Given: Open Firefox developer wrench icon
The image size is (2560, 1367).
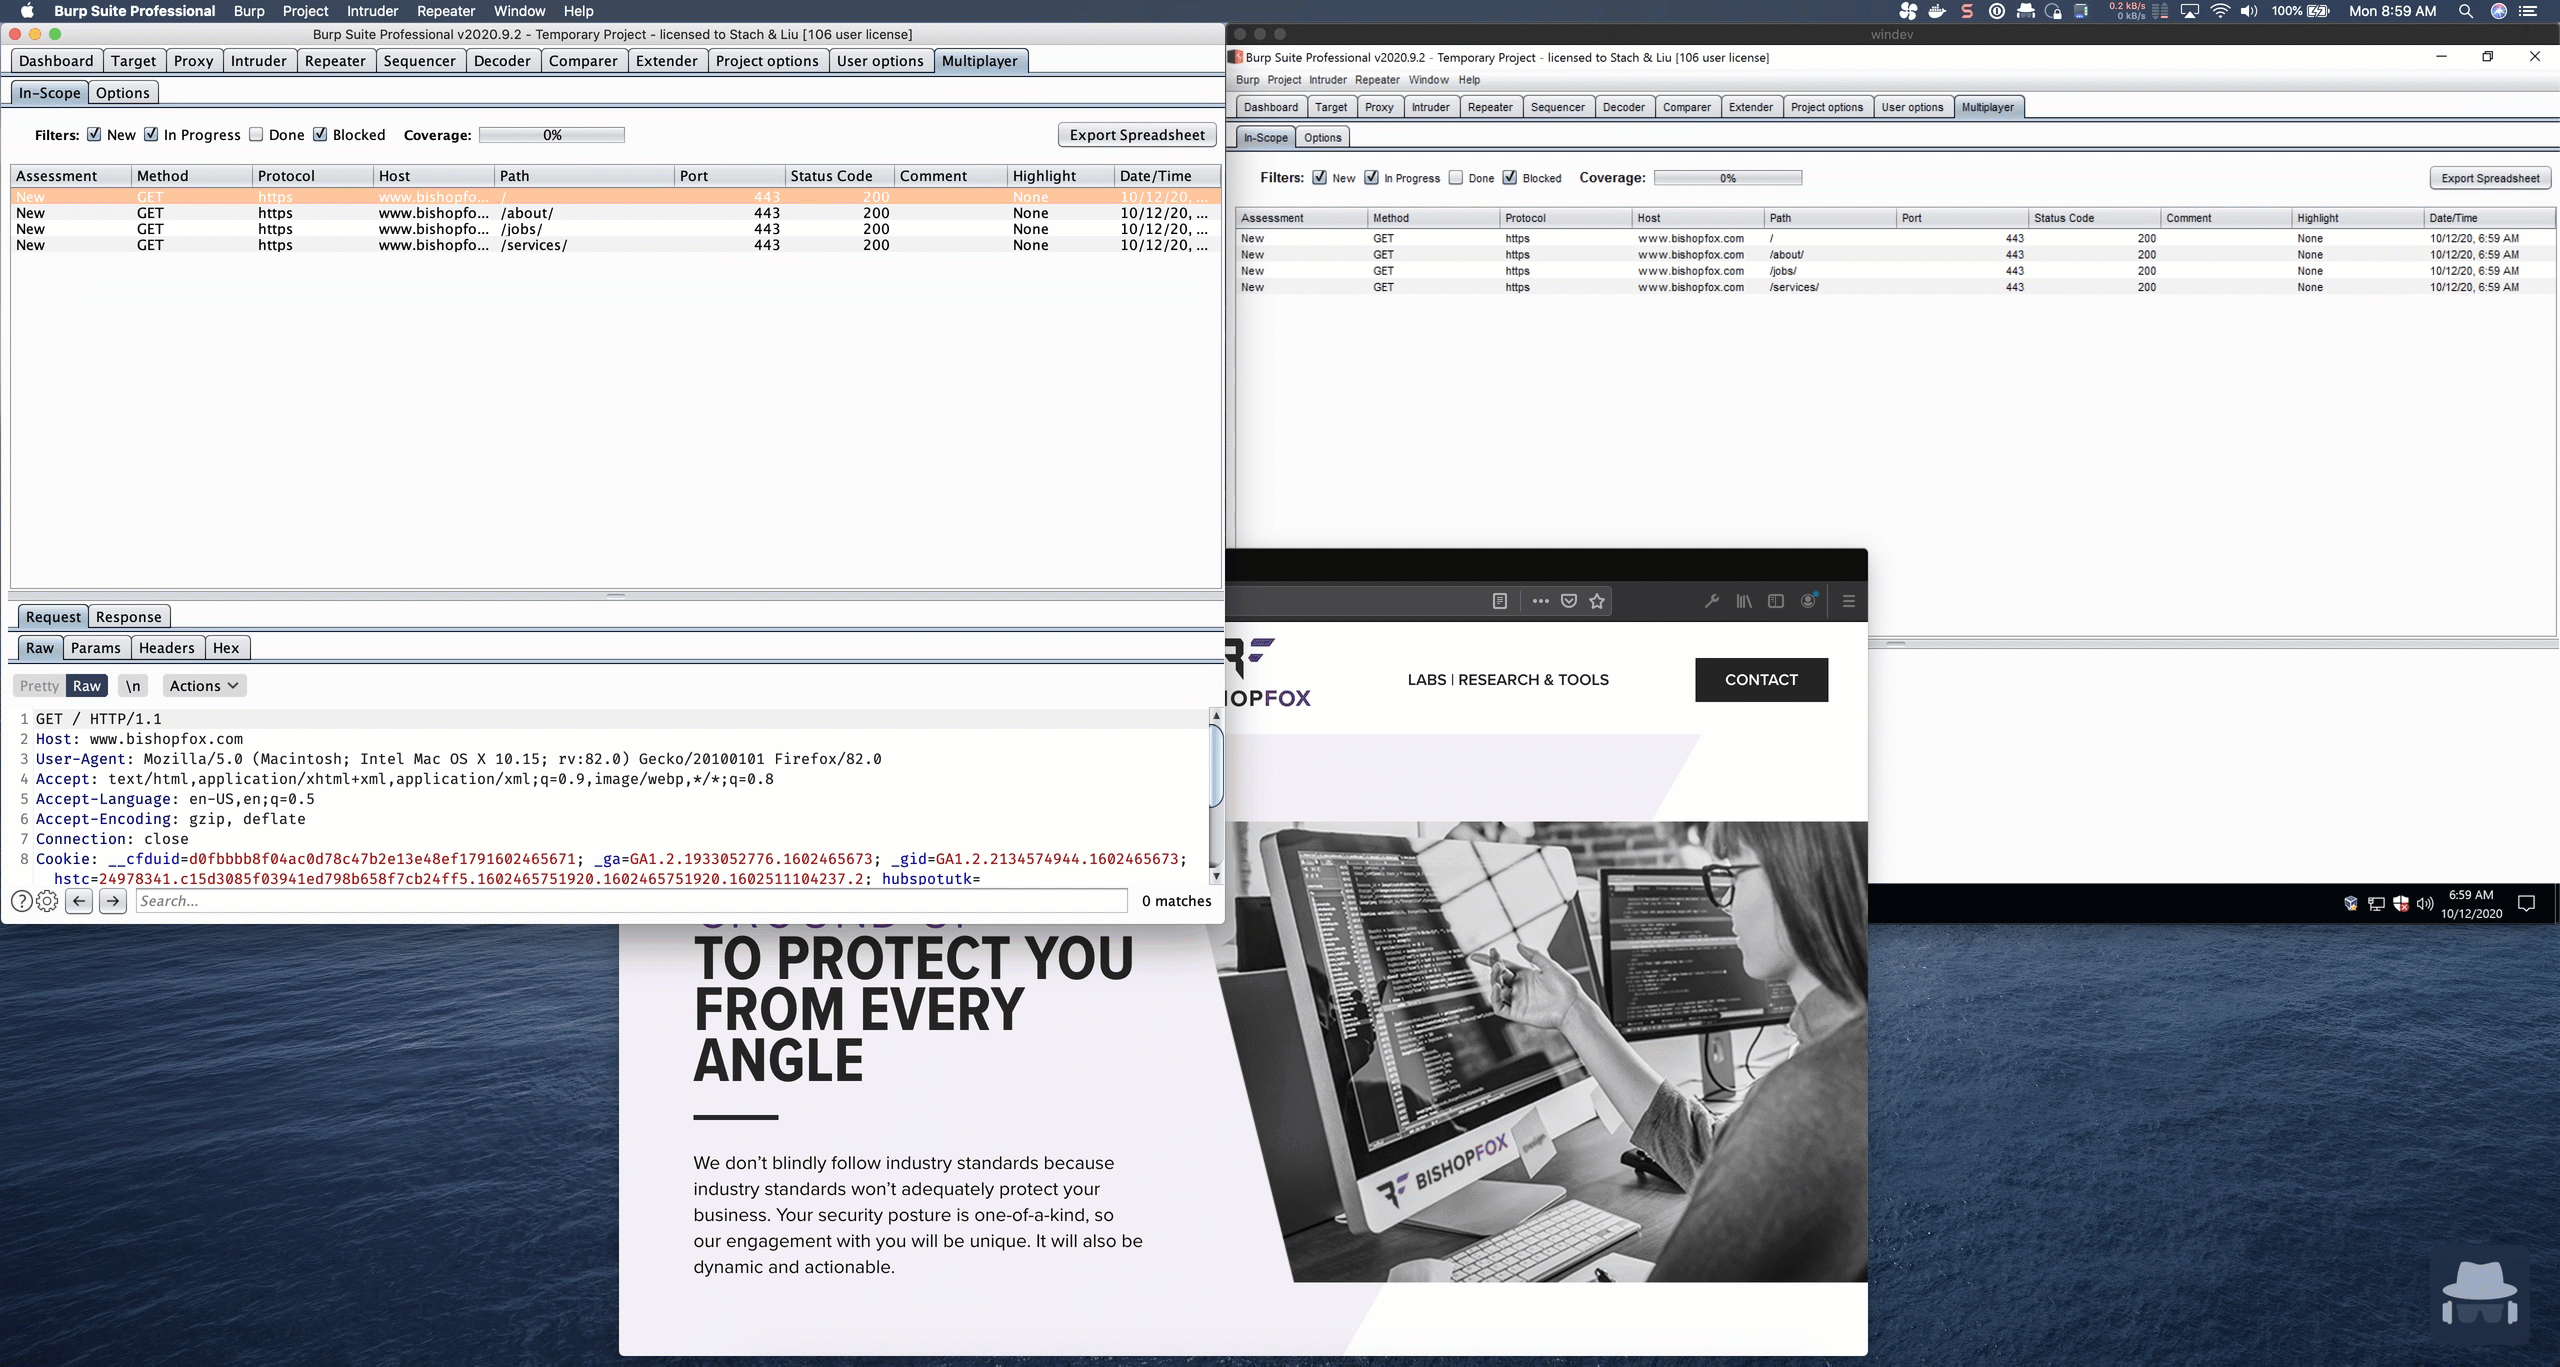Looking at the screenshot, I should tap(1712, 601).
